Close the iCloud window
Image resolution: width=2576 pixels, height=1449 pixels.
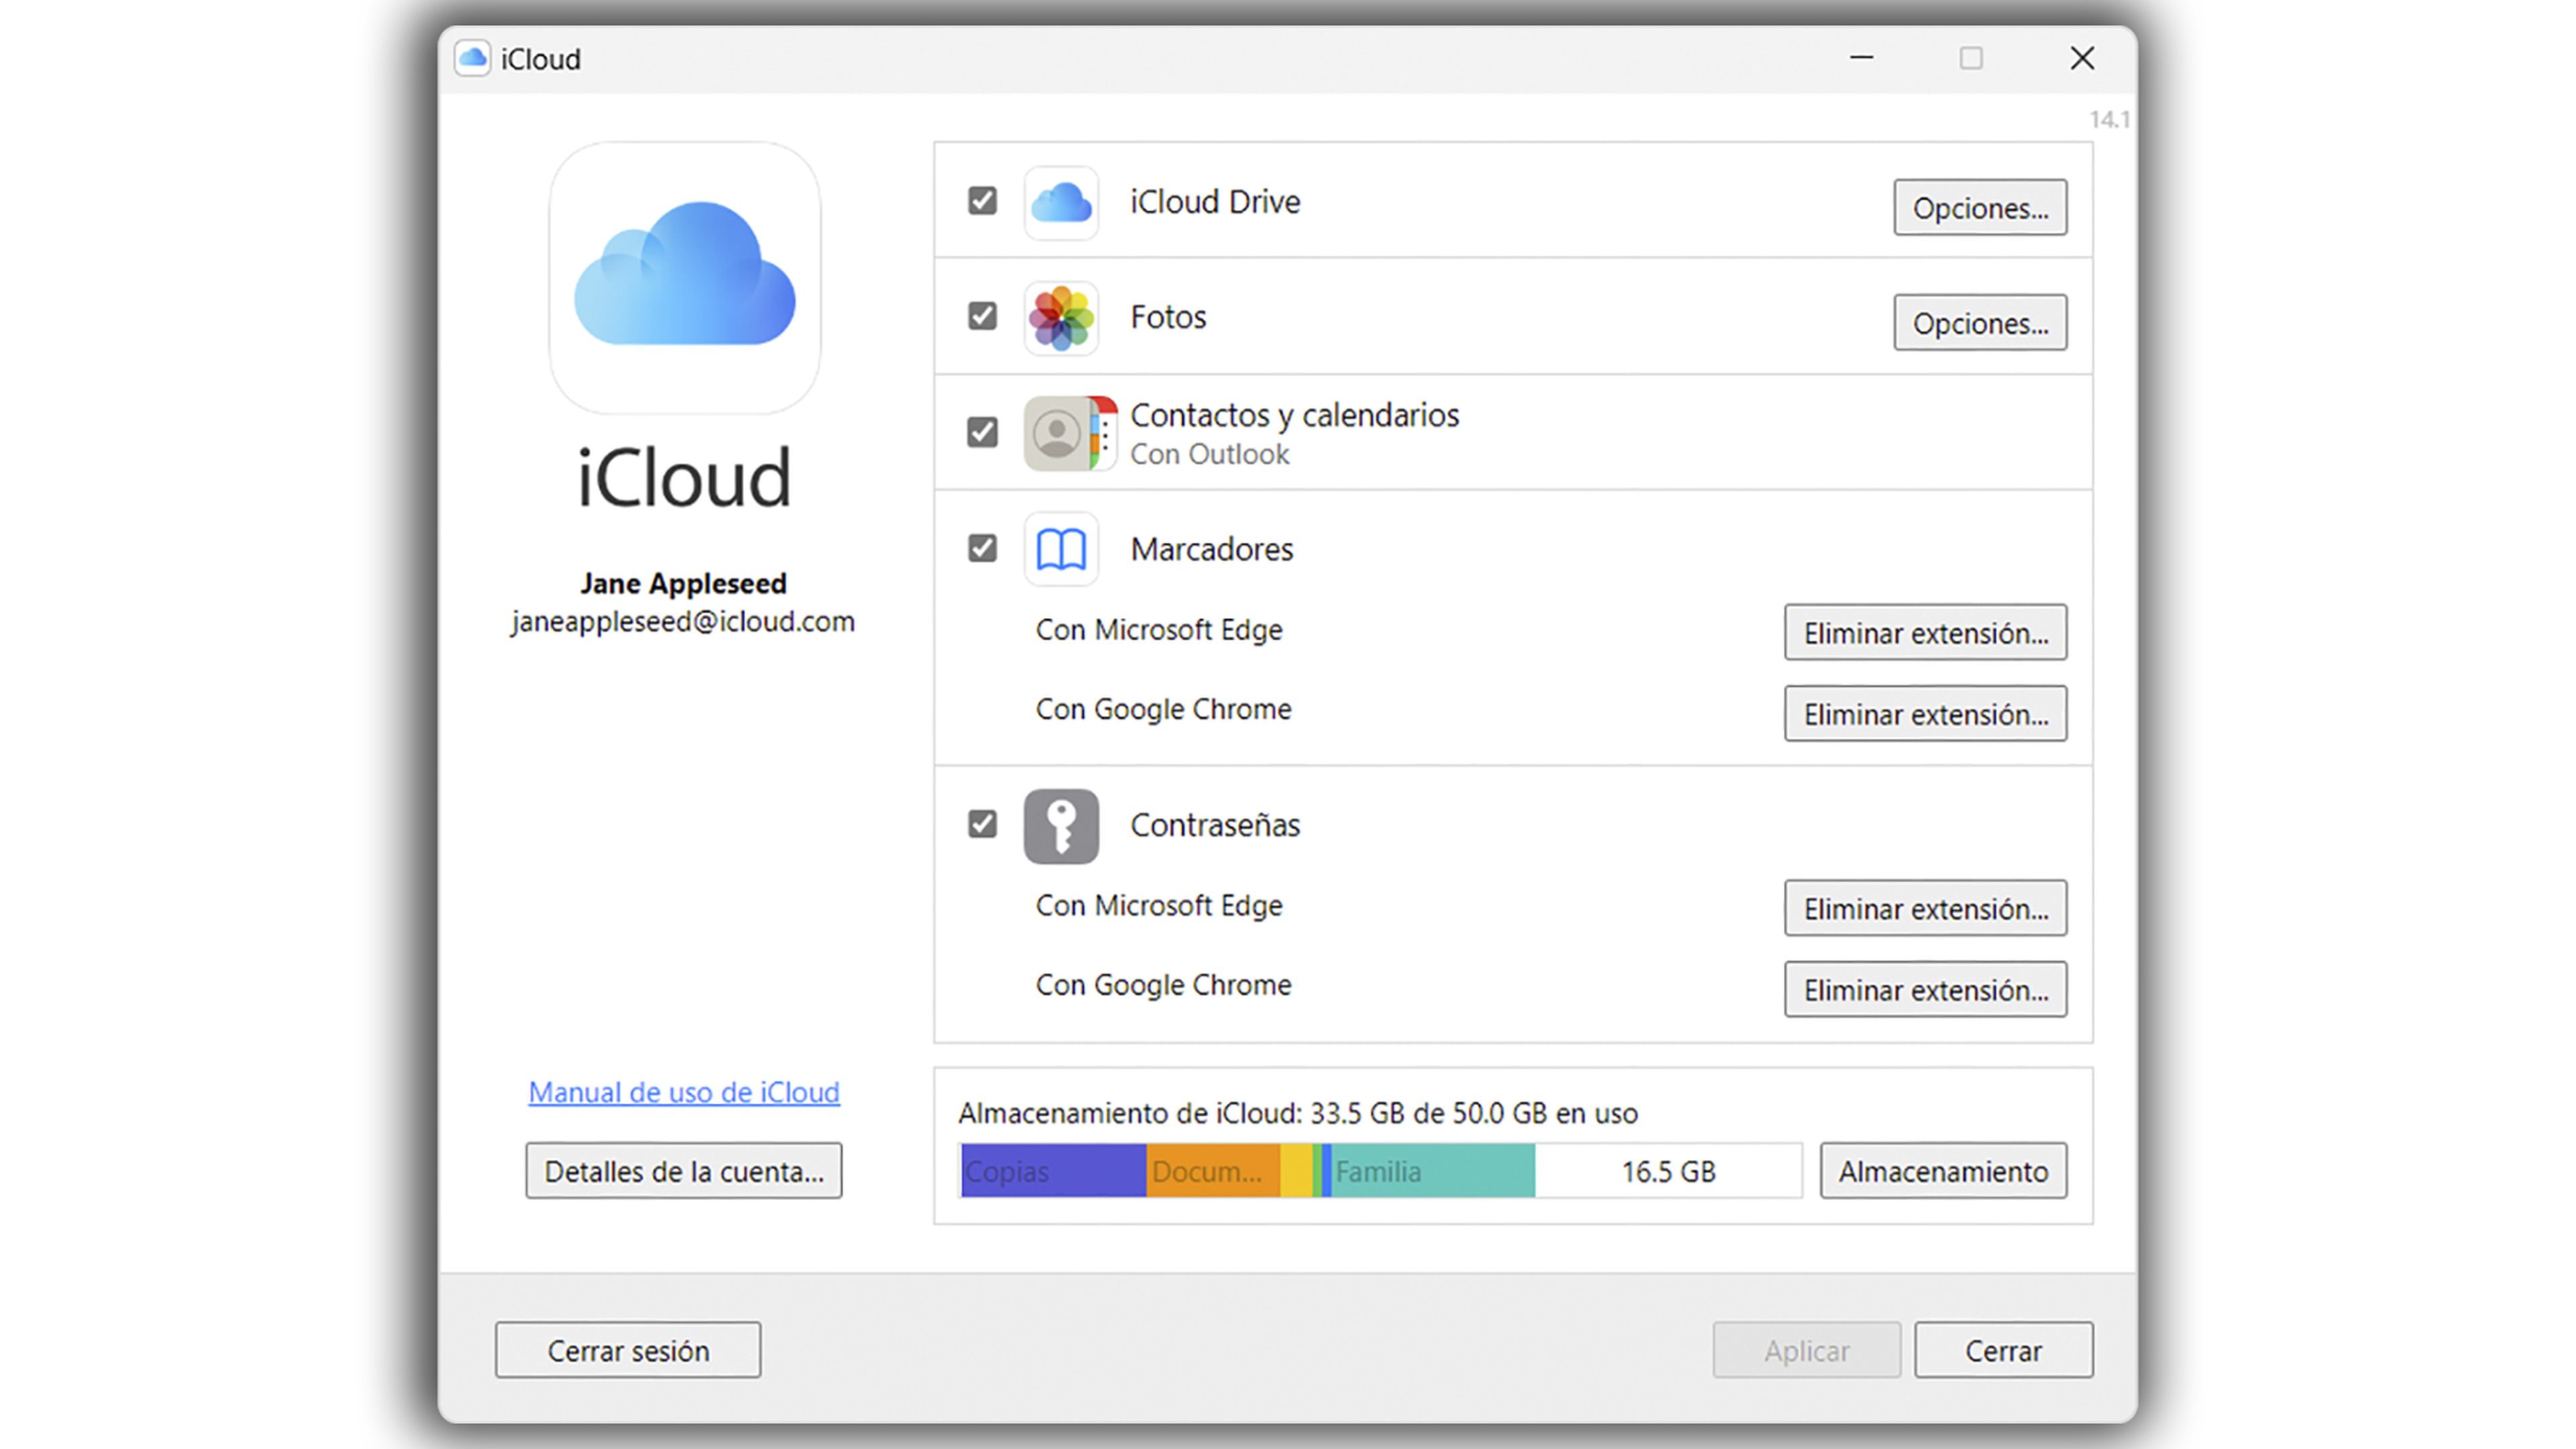pyautogui.click(x=2082, y=58)
